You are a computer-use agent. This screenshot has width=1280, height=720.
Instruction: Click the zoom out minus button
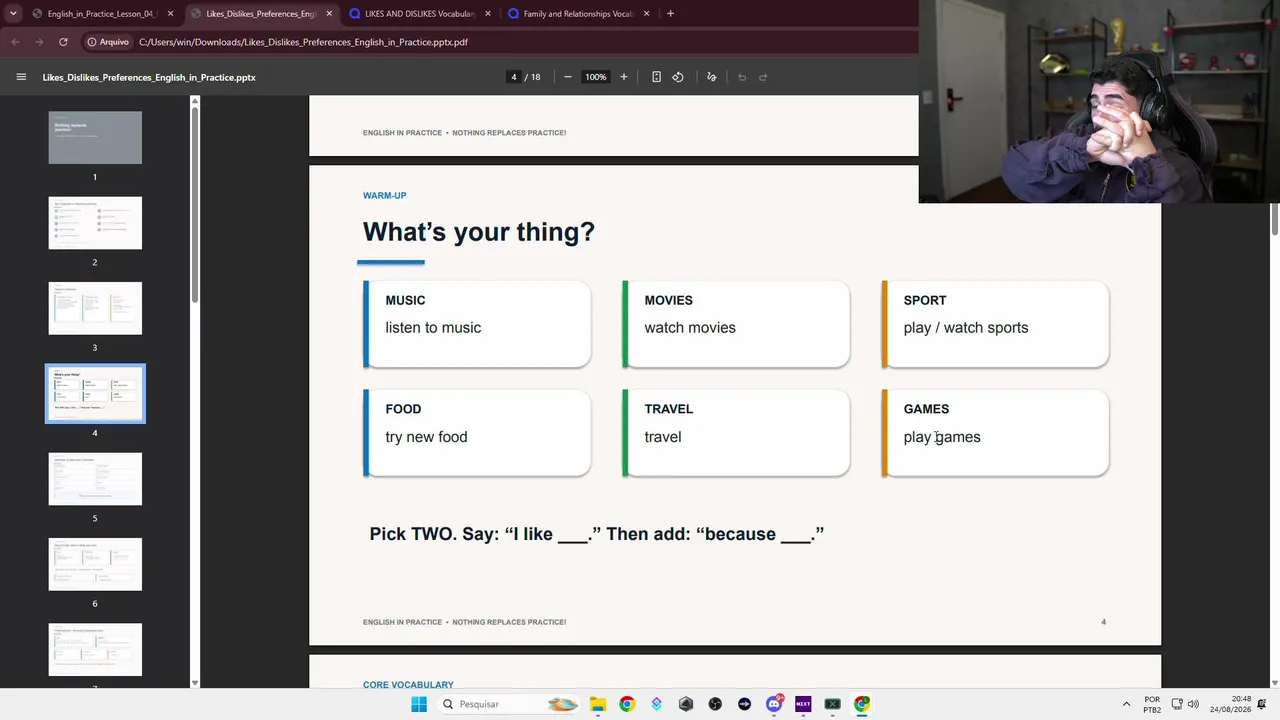(x=567, y=77)
